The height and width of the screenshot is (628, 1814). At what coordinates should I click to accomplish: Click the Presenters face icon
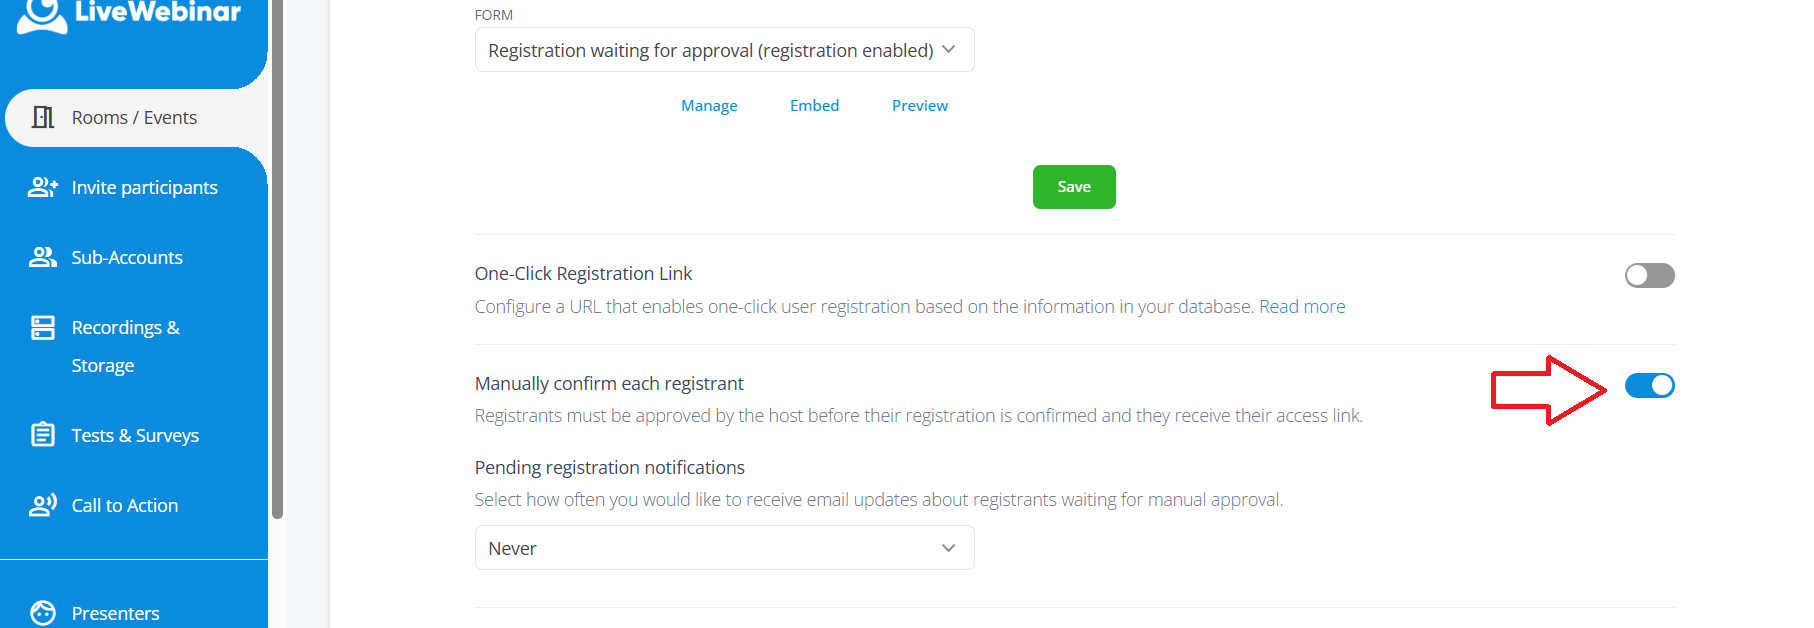tap(43, 612)
